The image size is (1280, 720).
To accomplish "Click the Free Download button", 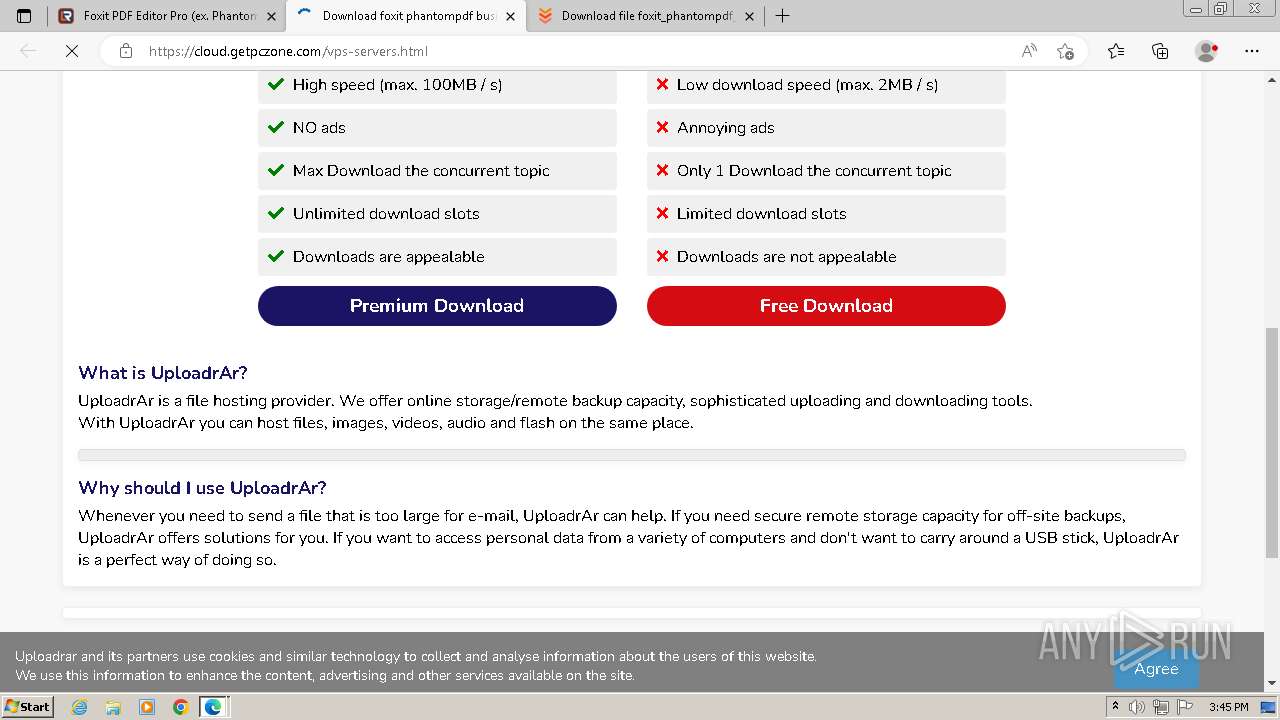I will pos(826,306).
